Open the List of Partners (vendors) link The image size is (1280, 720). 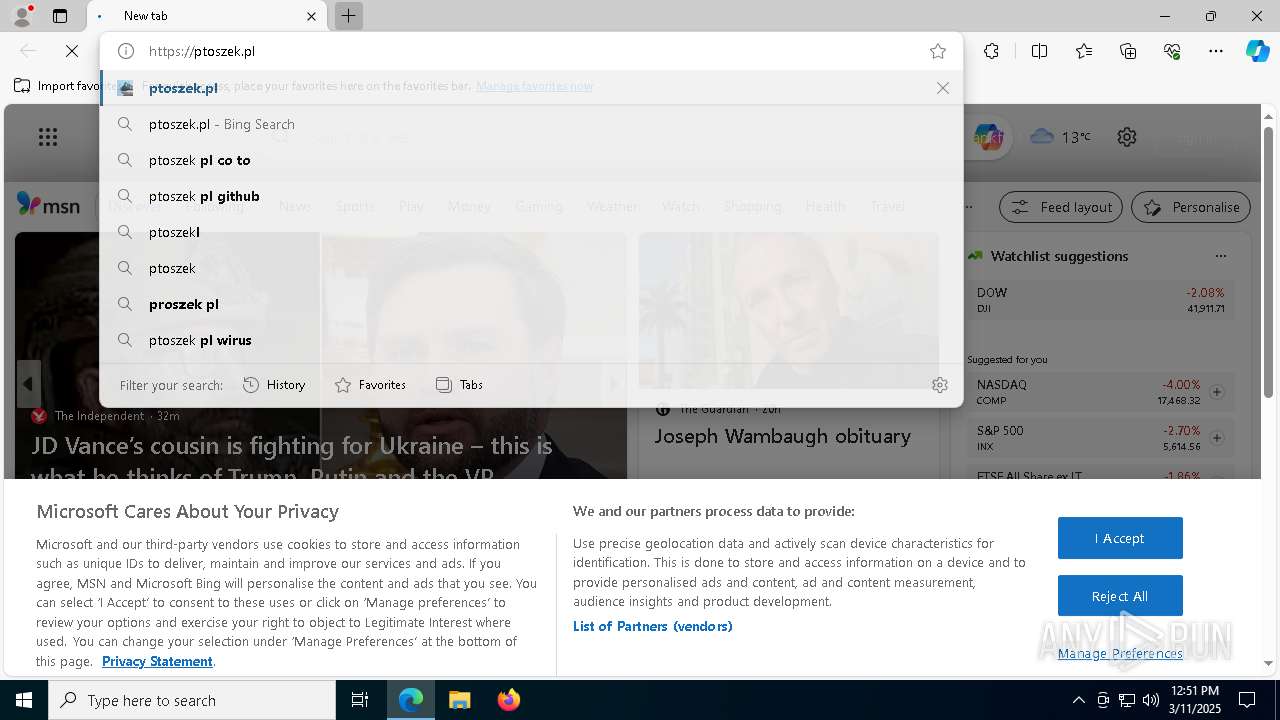pyautogui.click(x=653, y=626)
